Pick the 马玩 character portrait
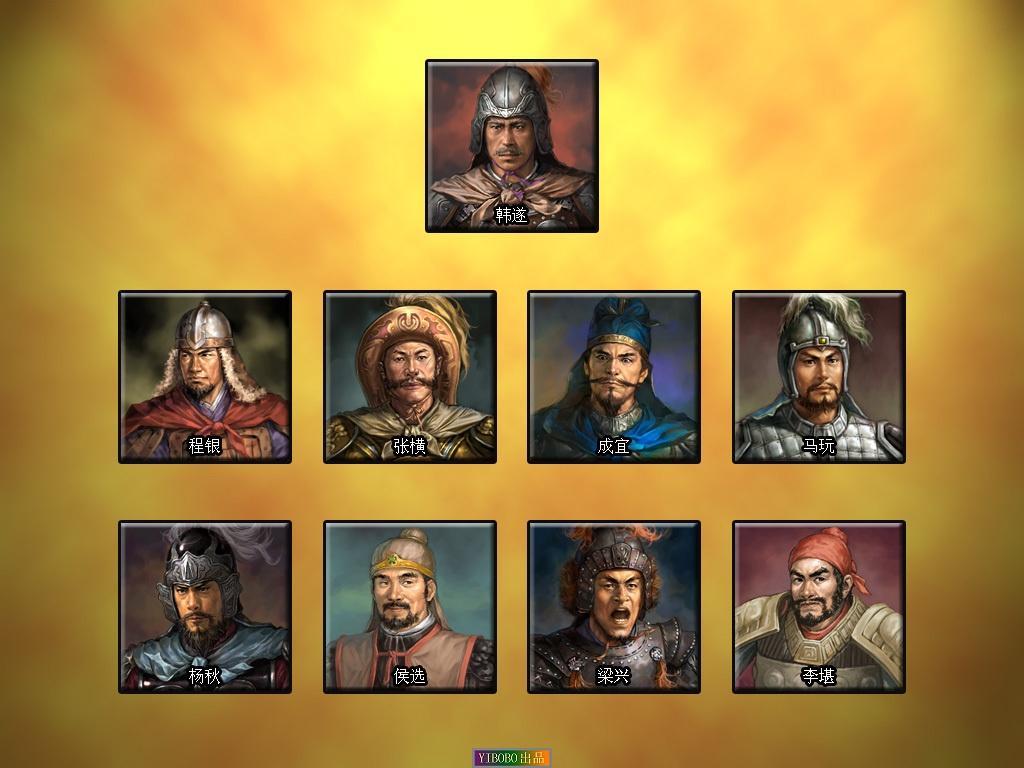 pos(819,377)
